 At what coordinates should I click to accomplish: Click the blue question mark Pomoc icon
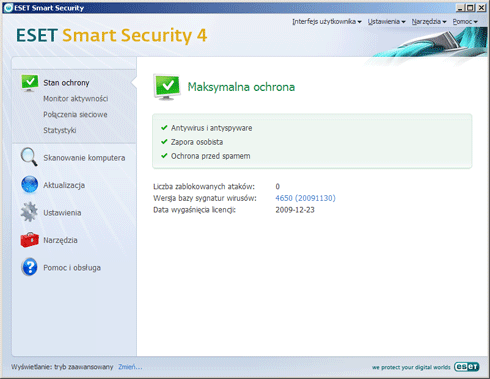click(x=30, y=267)
